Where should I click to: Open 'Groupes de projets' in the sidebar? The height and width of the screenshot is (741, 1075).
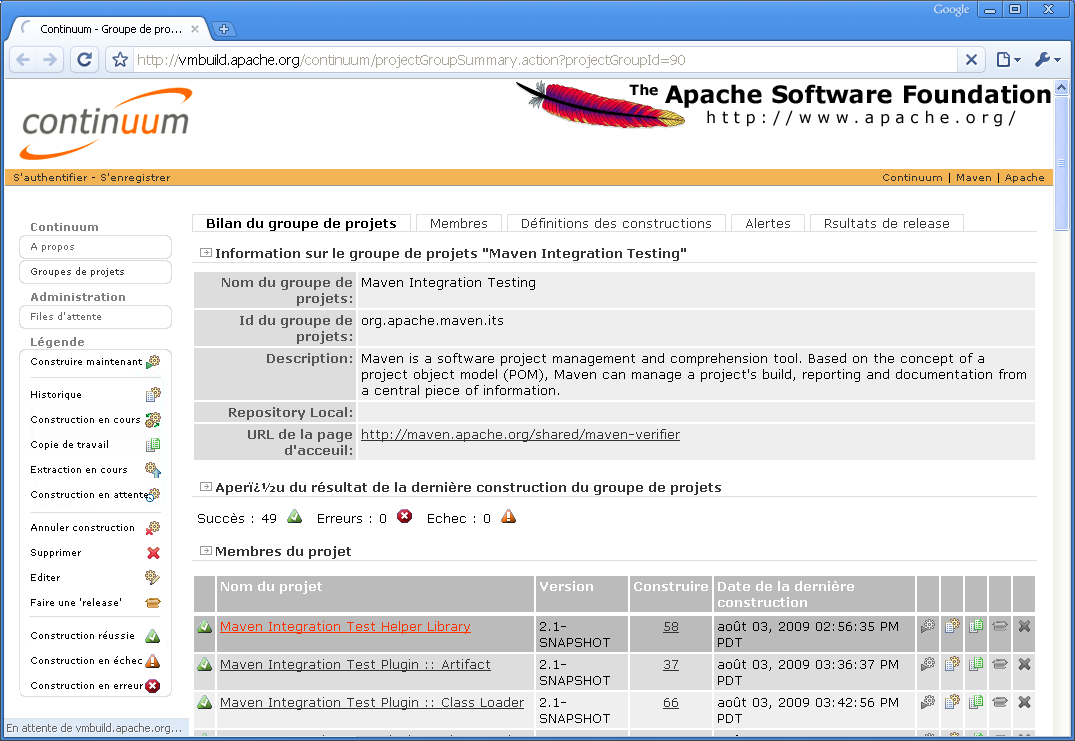[77, 272]
